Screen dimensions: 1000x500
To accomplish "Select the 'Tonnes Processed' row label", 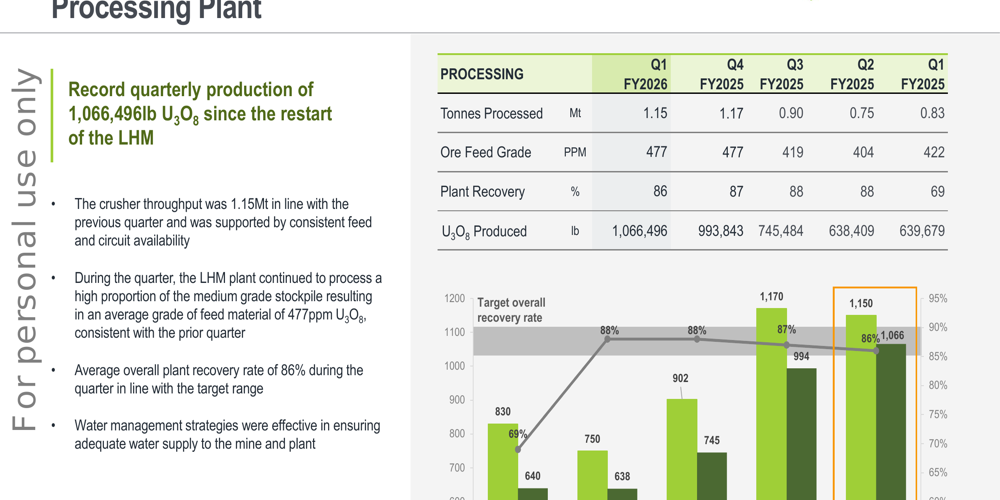I will 491,114.
